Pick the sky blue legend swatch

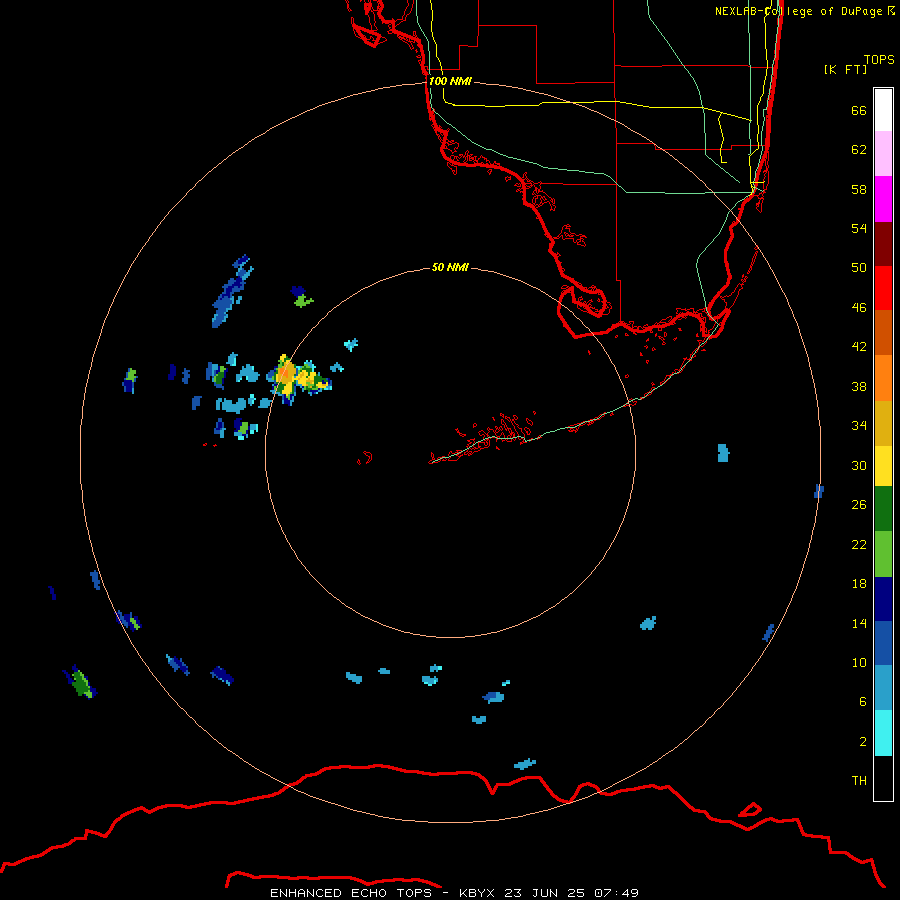tap(883, 688)
